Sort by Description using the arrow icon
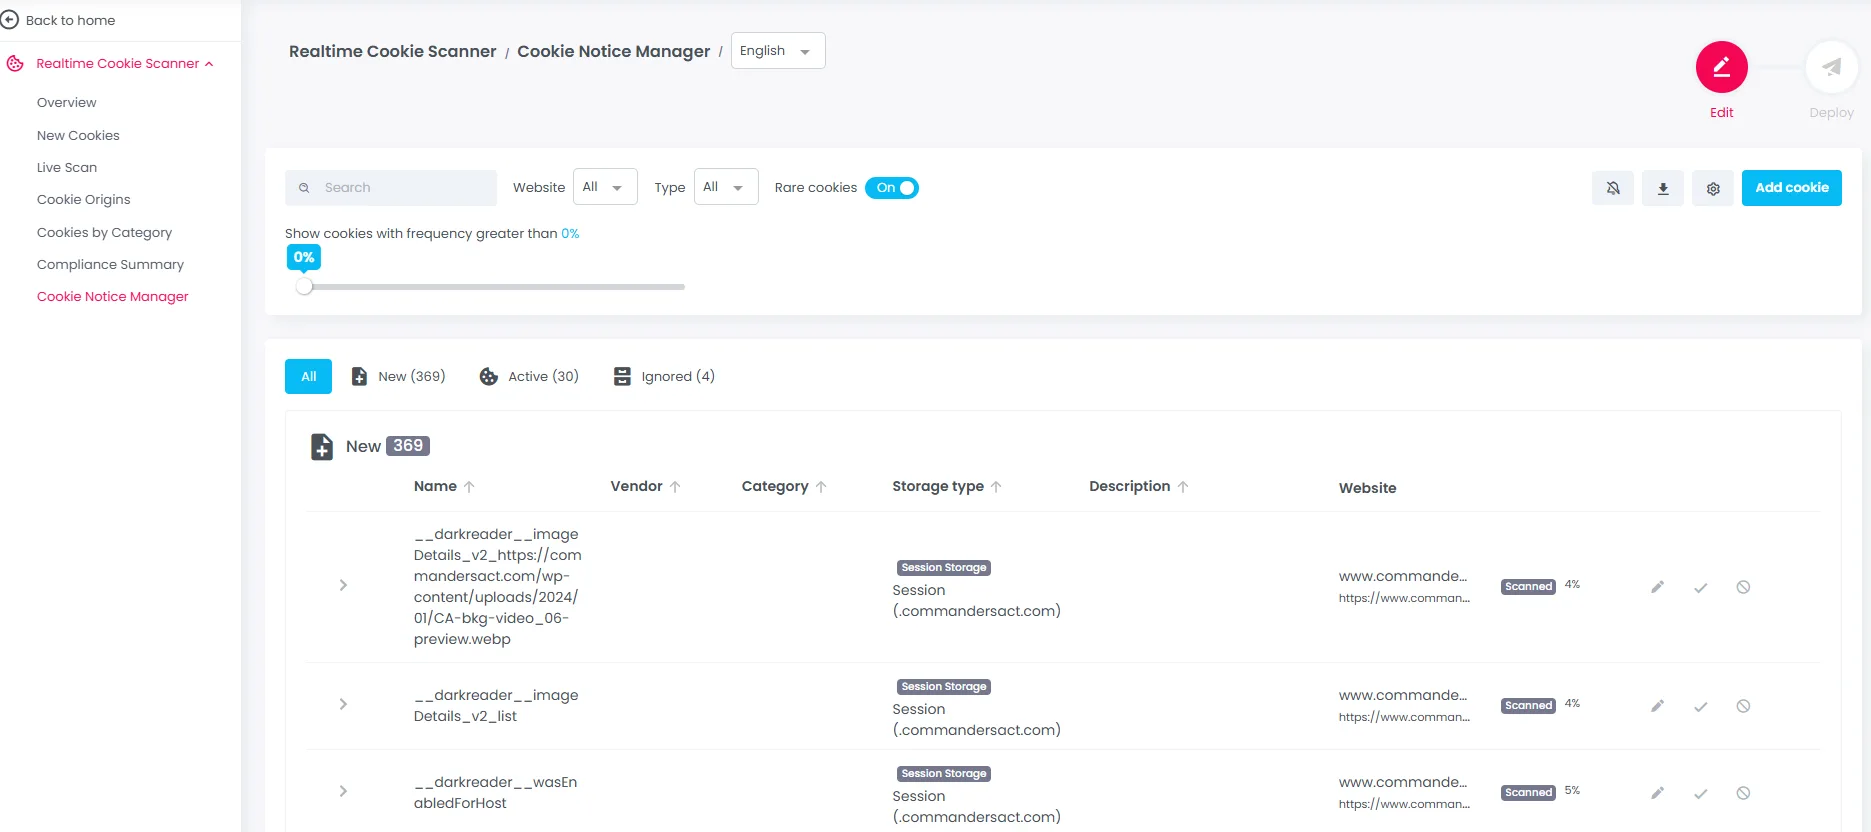Screen dimensions: 1871x832 [1183, 487]
